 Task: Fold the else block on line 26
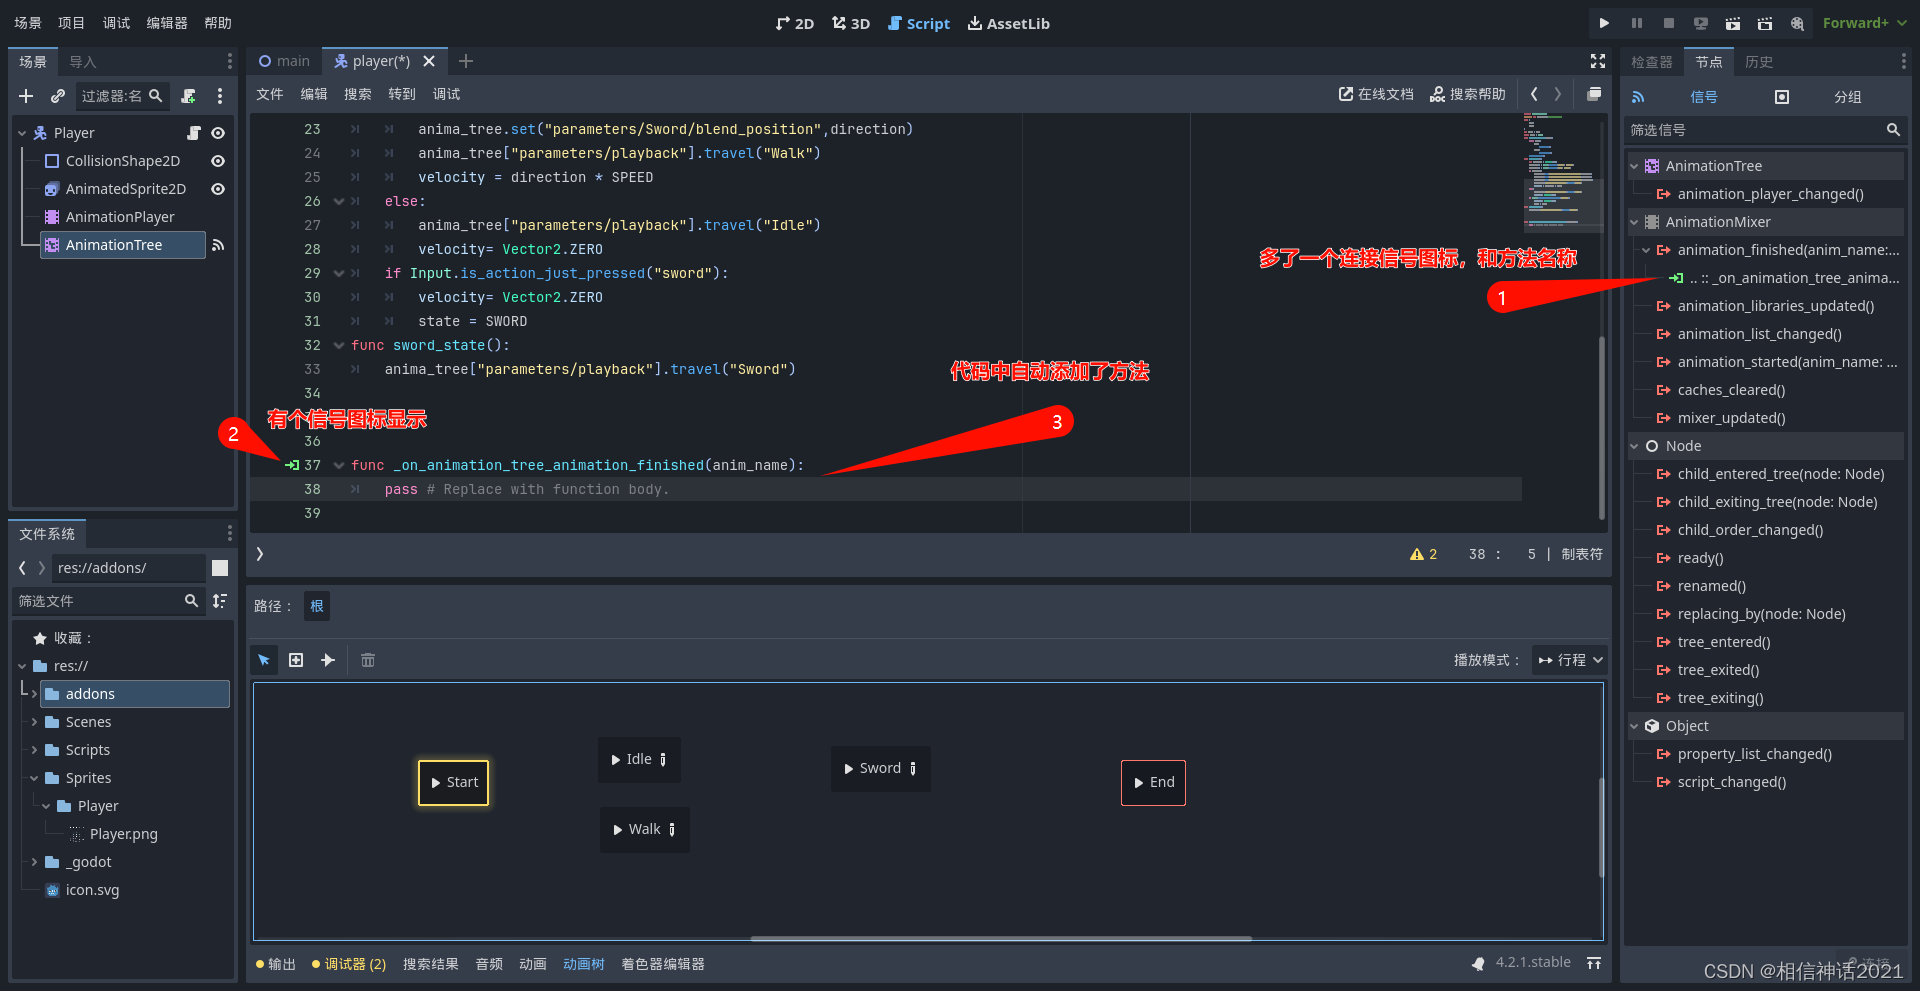pyautogui.click(x=339, y=201)
